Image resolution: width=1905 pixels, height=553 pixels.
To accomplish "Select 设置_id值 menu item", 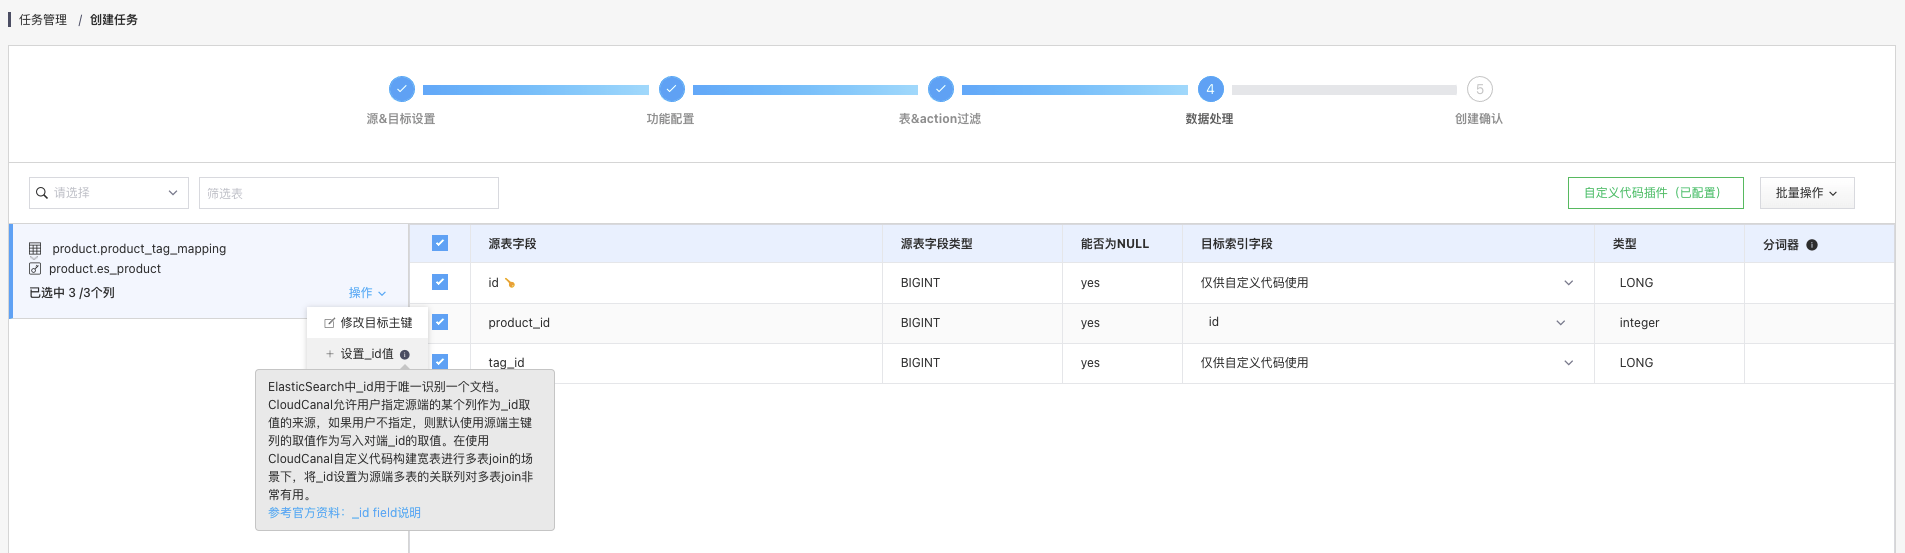I will tap(368, 354).
